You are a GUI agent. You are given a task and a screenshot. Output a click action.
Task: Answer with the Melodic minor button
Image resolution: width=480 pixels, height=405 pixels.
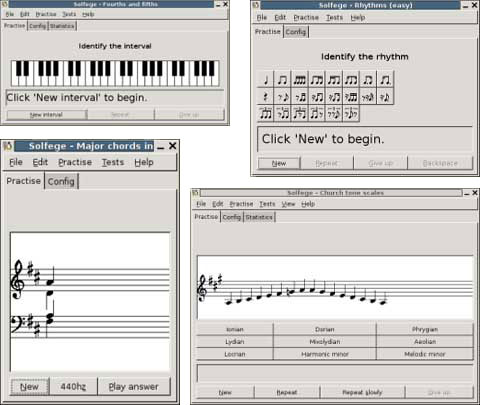pos(425,354)
